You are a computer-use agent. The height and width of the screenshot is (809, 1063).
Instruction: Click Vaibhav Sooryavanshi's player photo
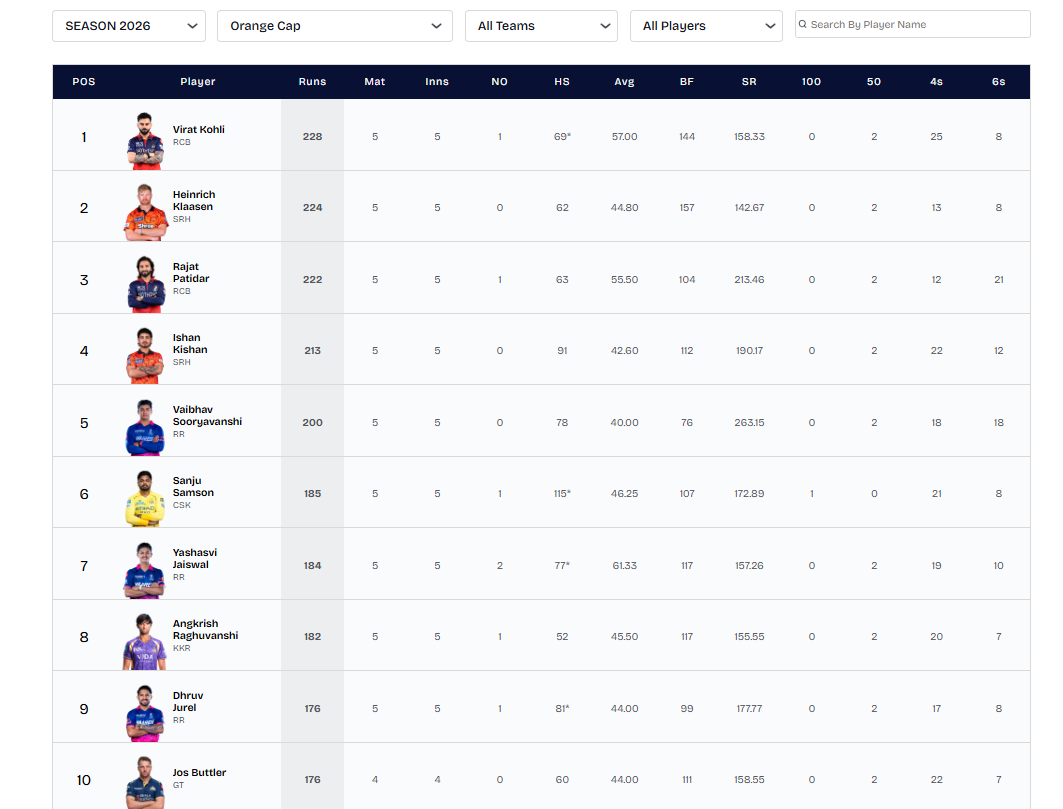tap(145, 426)
